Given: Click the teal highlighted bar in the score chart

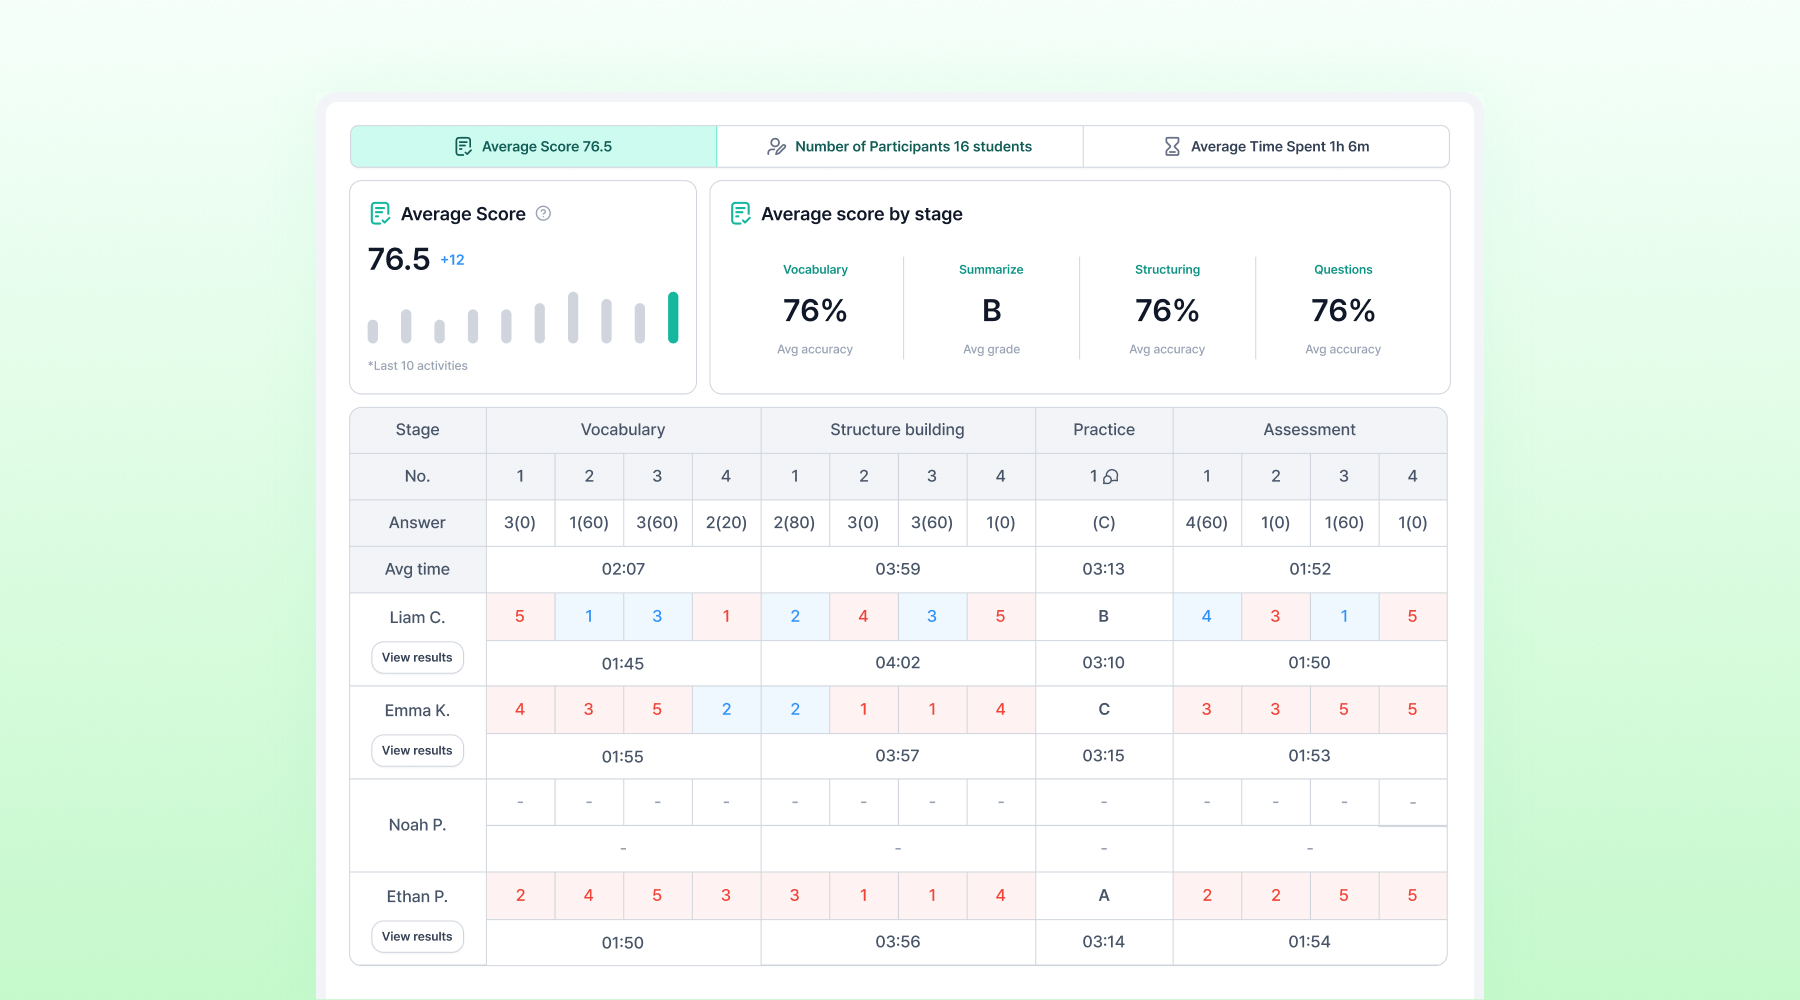Looking at the screenshot, I should [x=673, y=318].
